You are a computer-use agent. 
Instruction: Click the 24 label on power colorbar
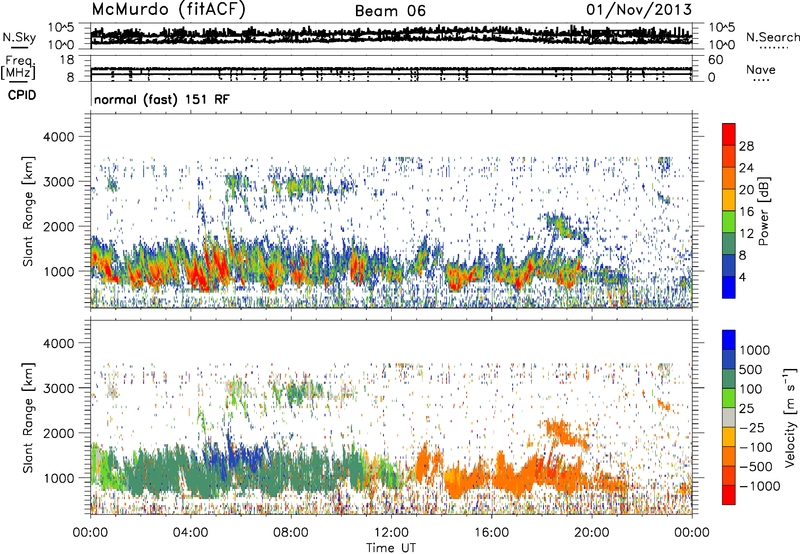click(x=746, y=168)
